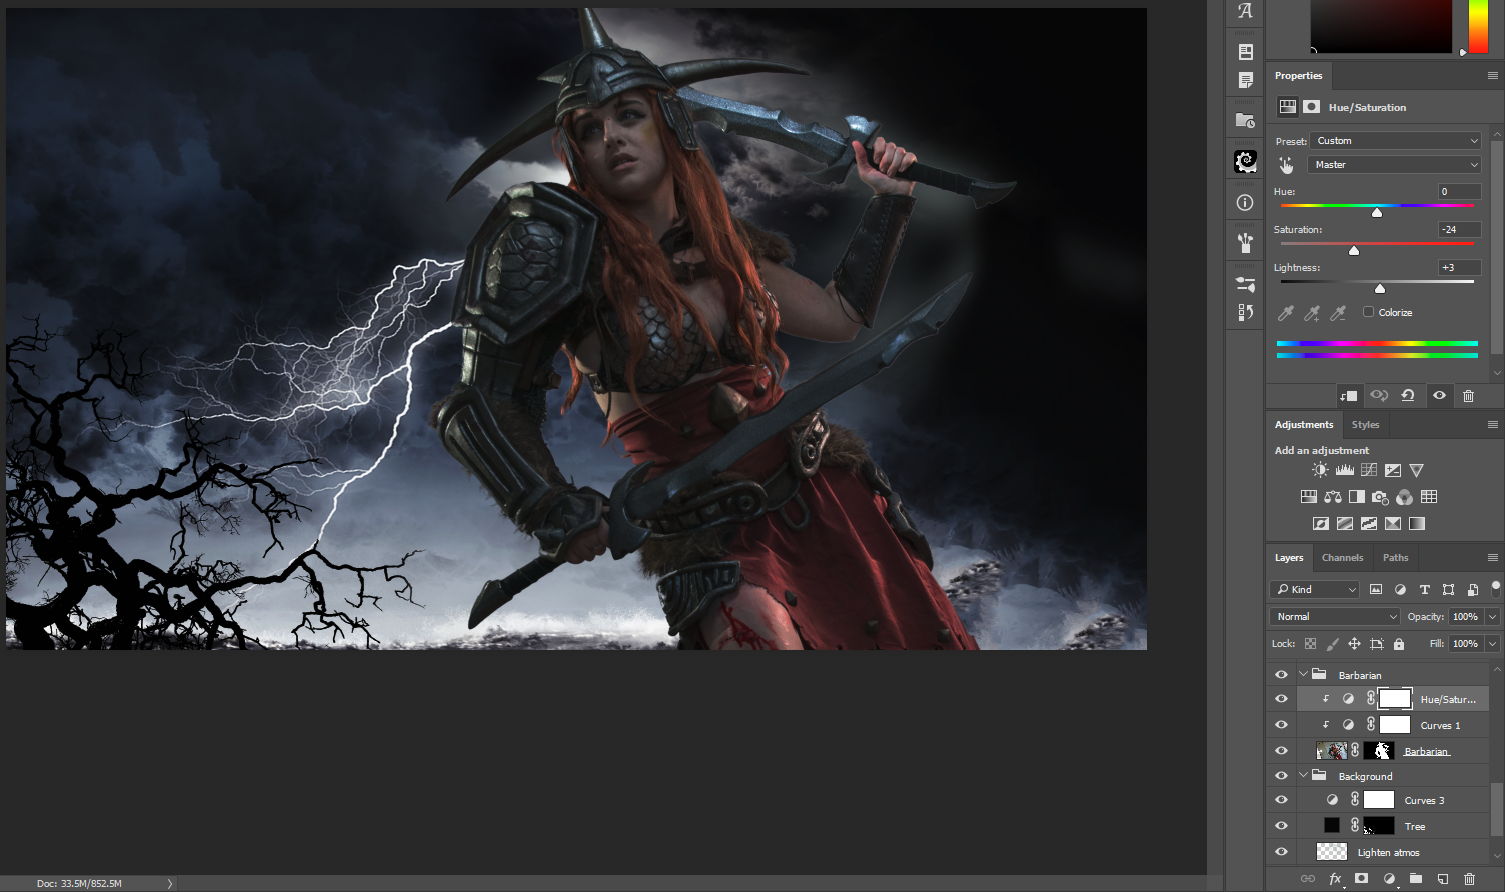Add a Photo Filter adjustment

point(1380,497)
